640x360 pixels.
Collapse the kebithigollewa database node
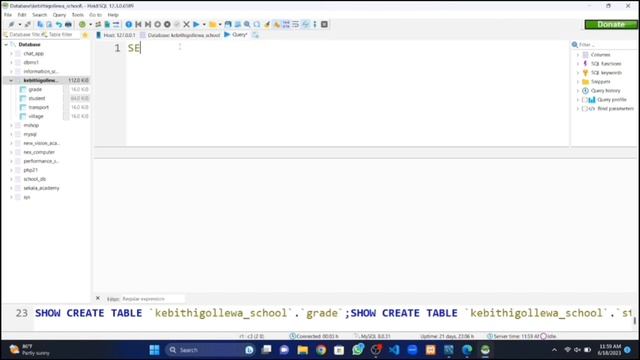(11, 80)
